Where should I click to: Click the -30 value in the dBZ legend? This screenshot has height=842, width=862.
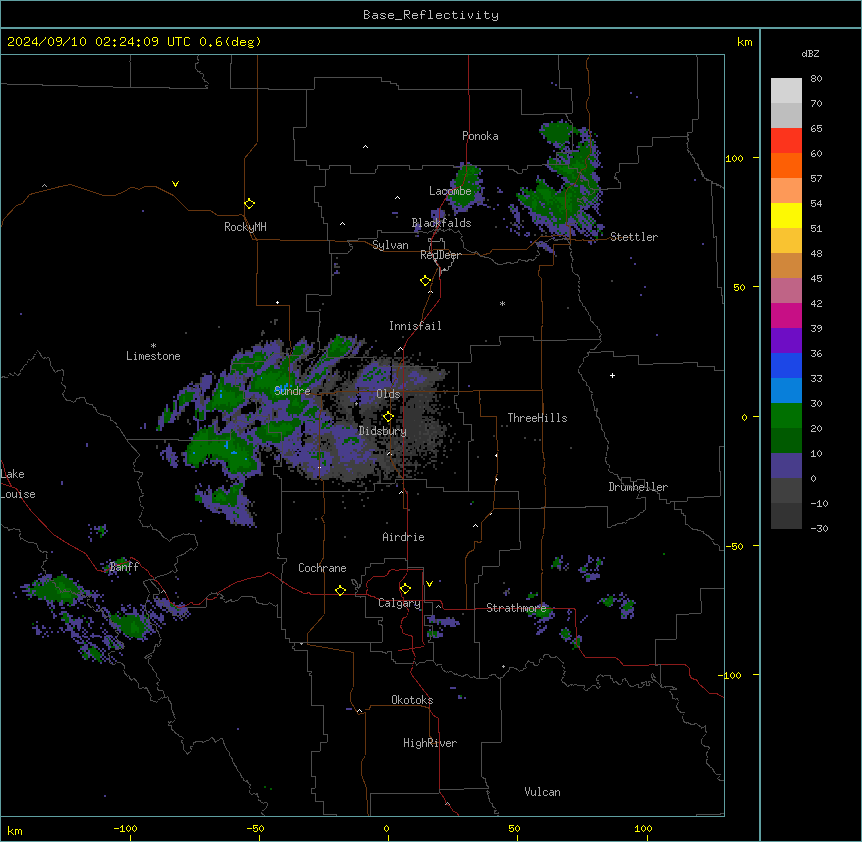(819, 529)
